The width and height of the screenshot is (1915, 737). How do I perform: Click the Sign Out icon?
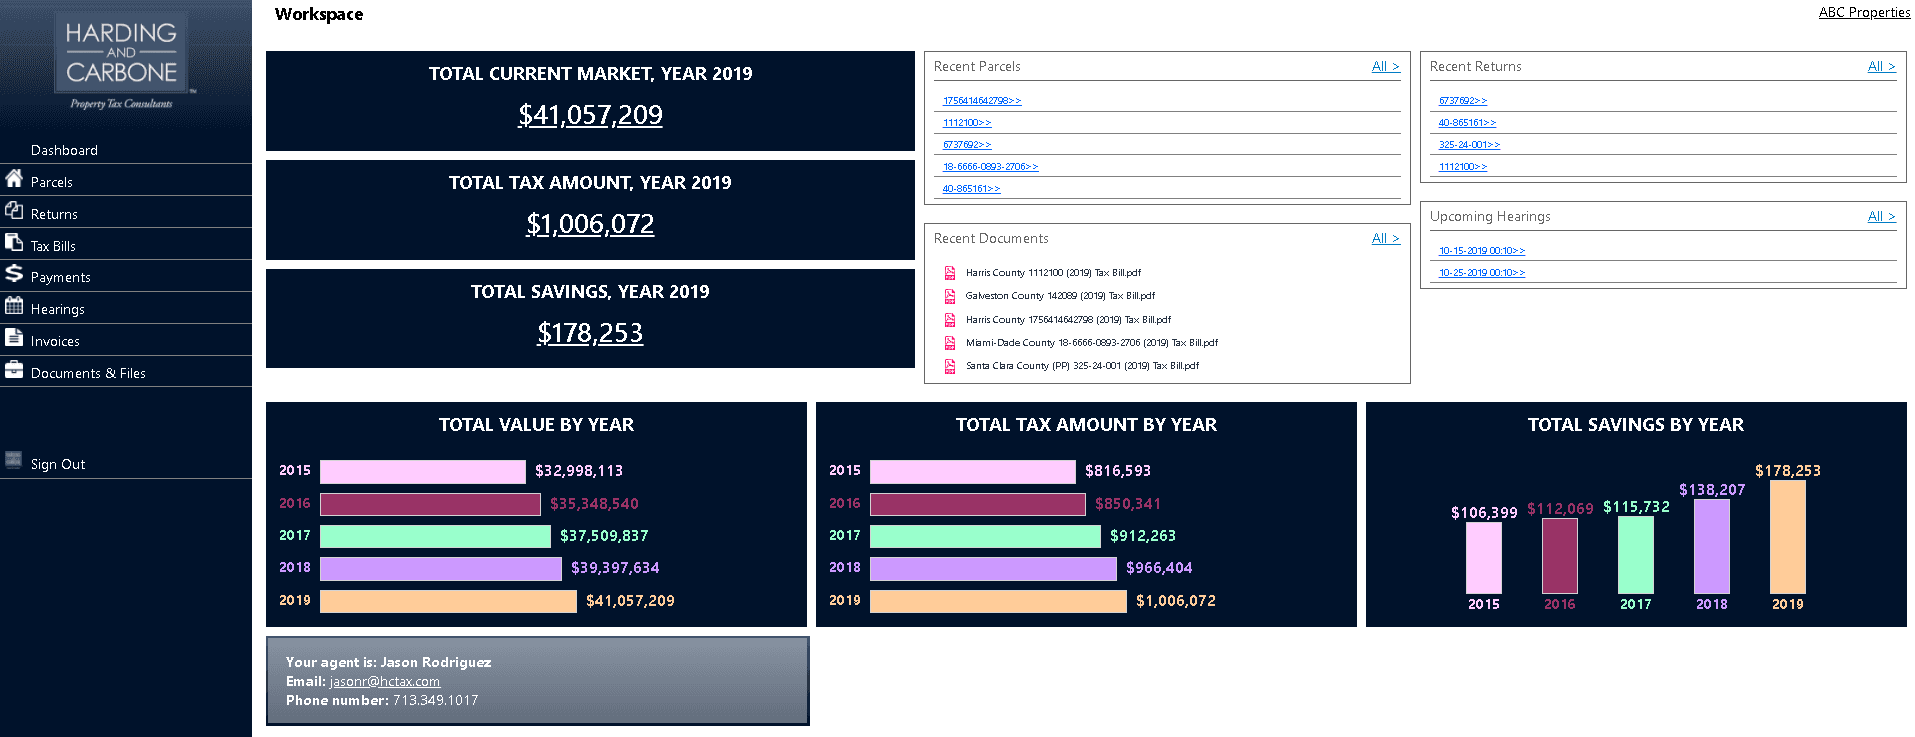tap(14, 460)
